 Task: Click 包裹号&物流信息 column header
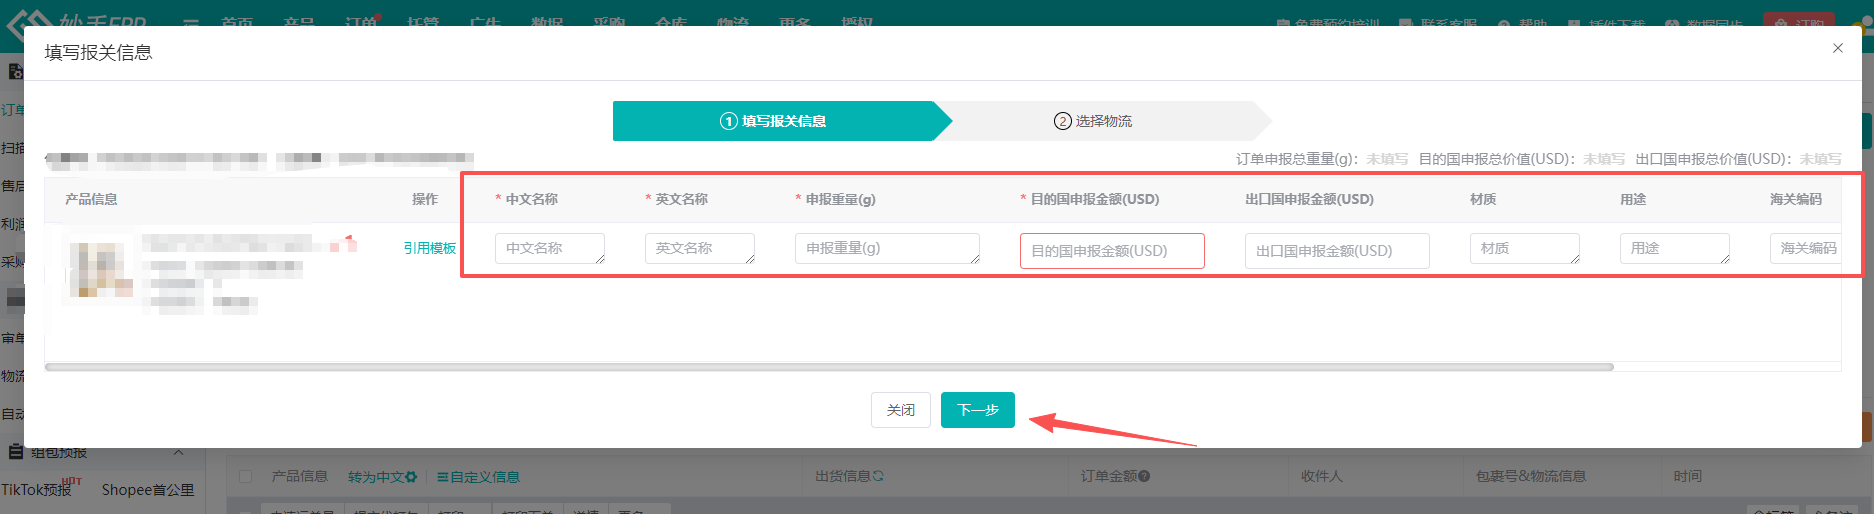coord(1531,476)
